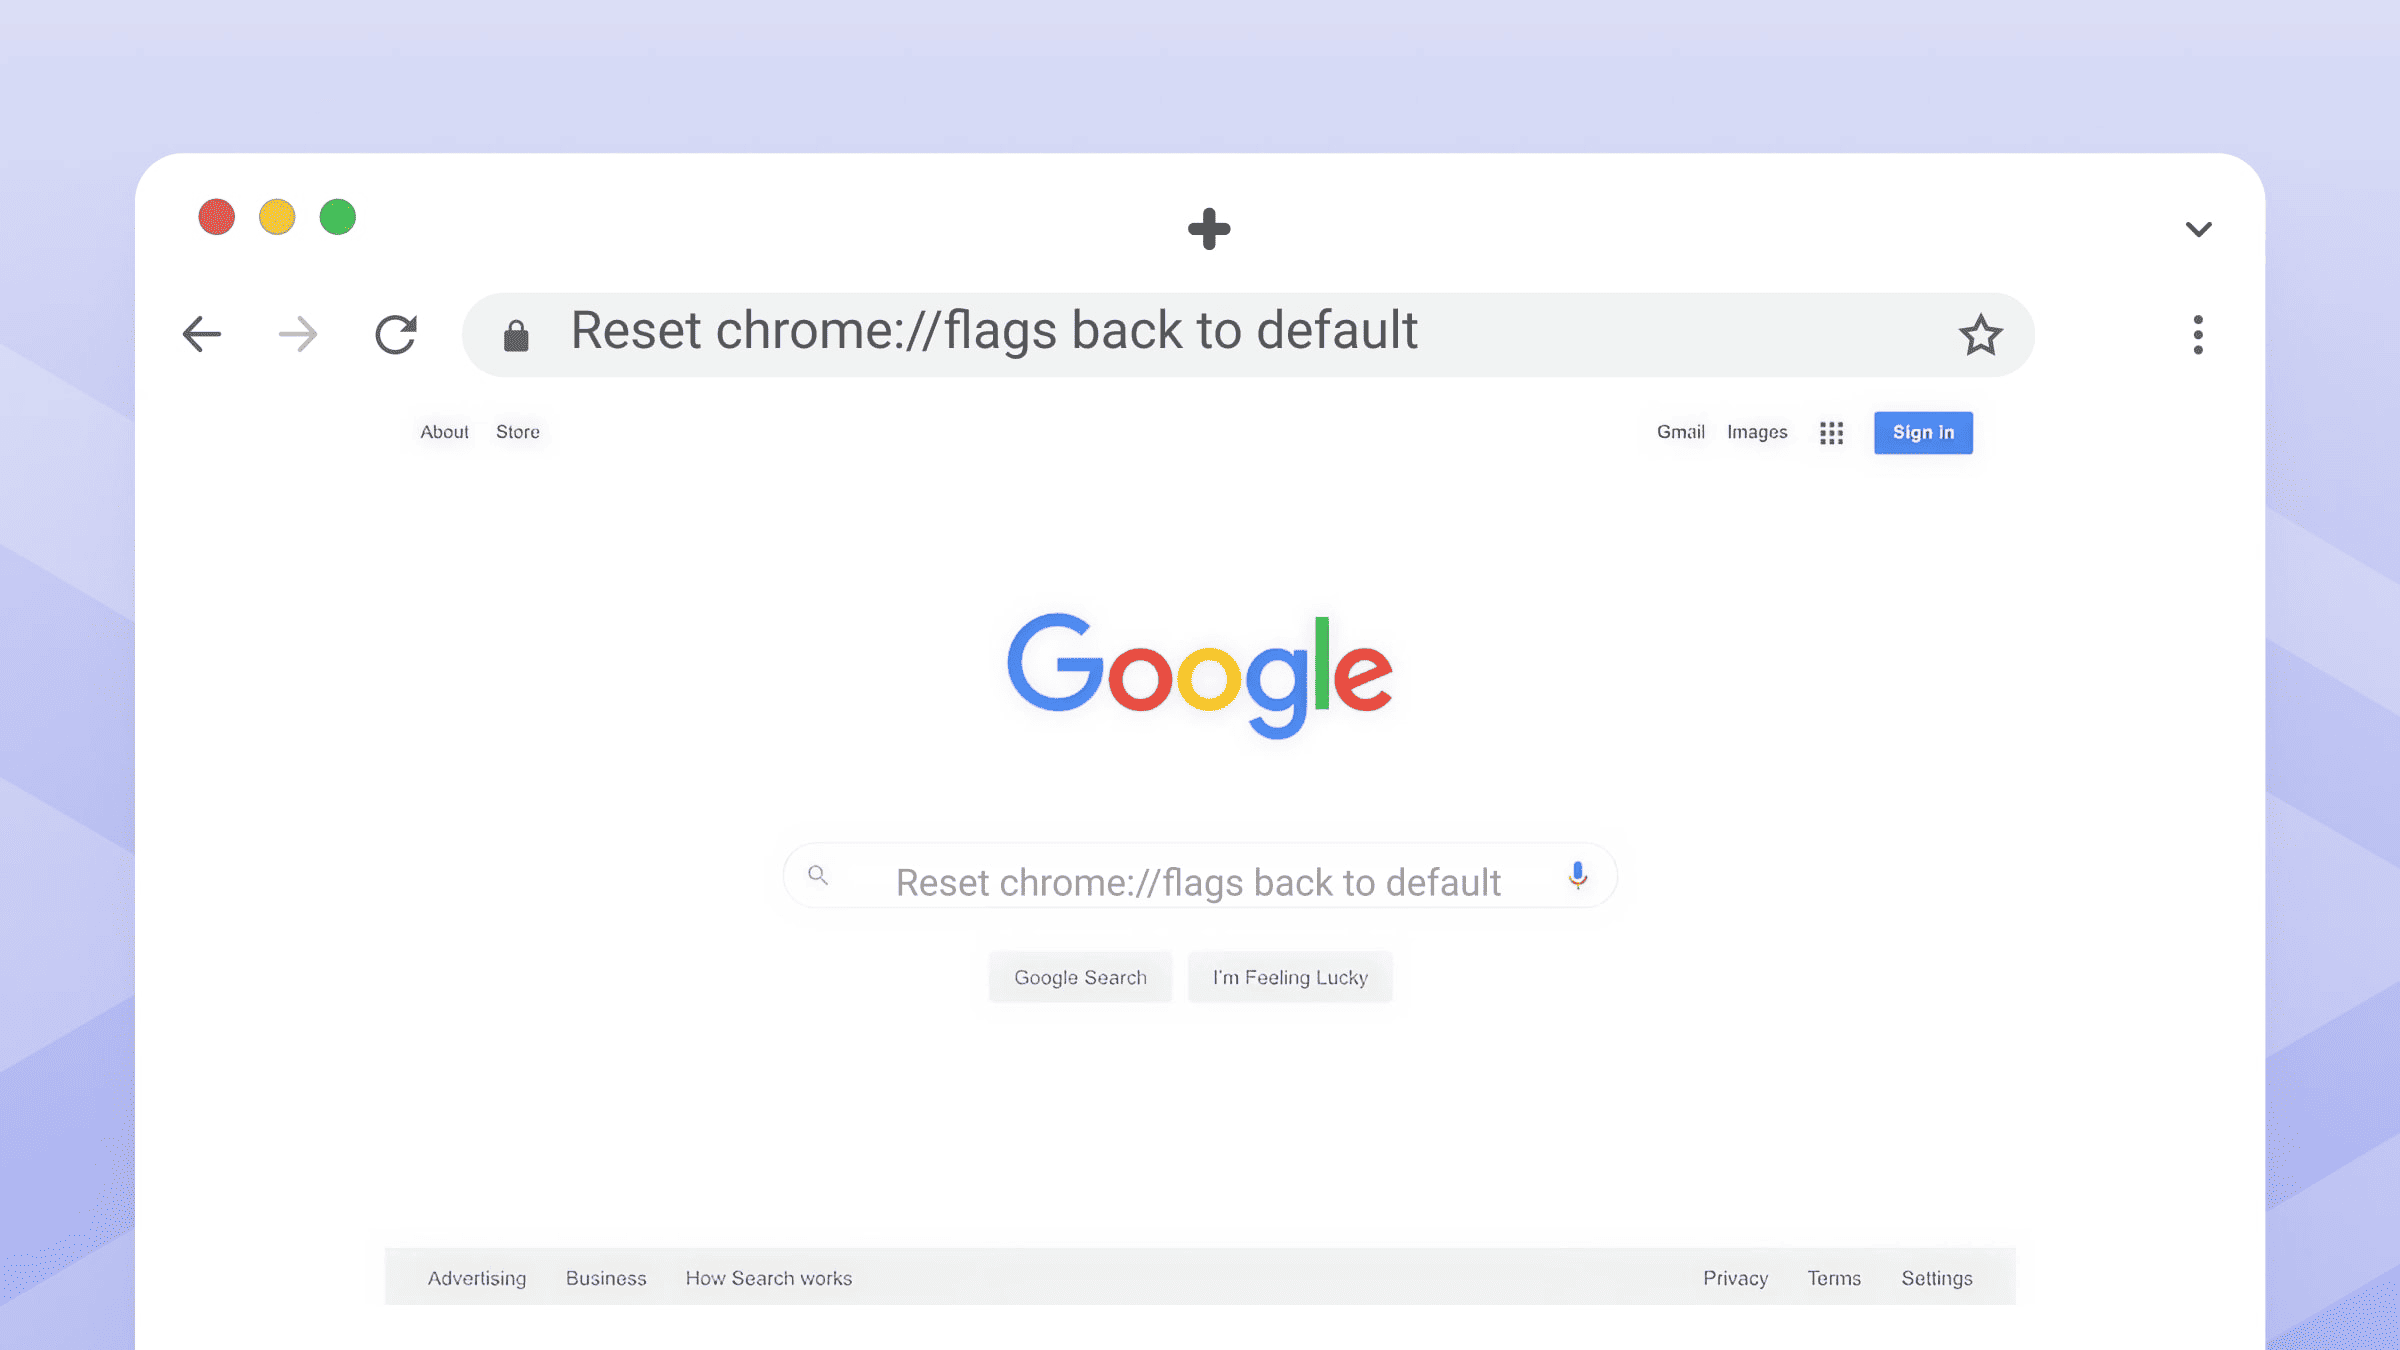
Task: Open Settings in the footer
Action: tap(1936, 1278)
